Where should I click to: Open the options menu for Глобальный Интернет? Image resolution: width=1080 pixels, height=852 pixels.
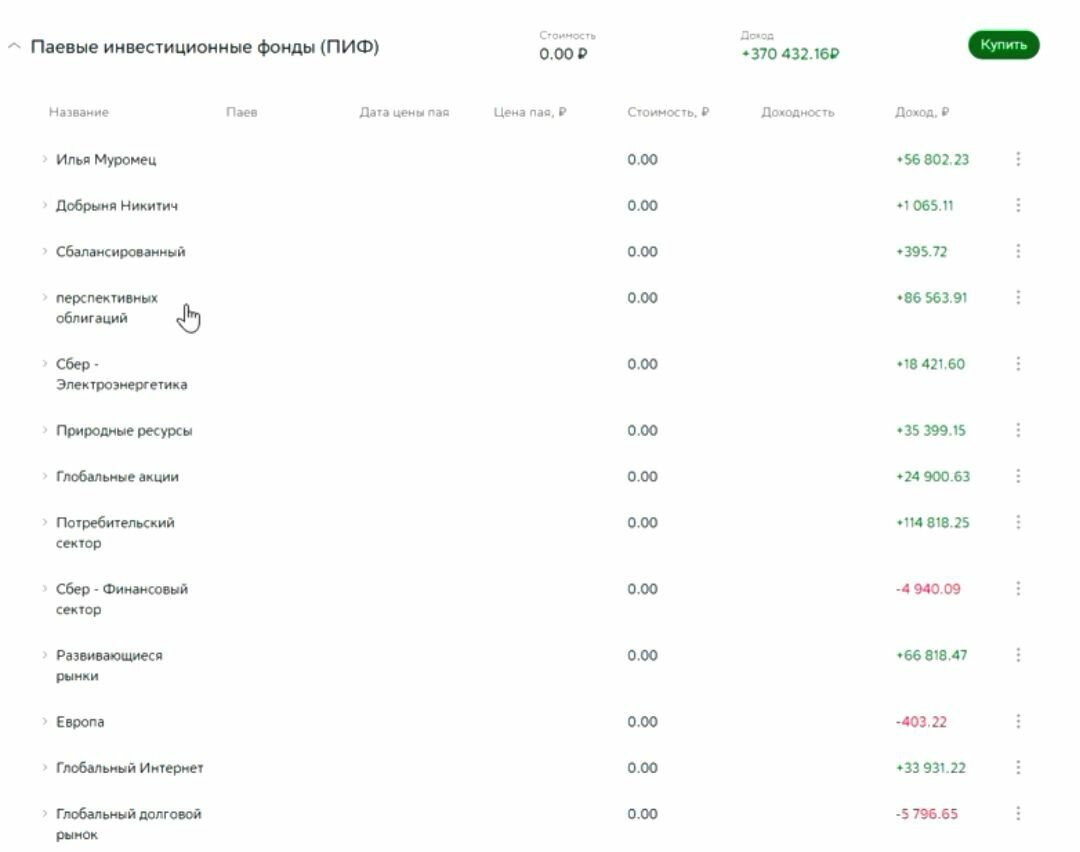tap(1018, 767)
